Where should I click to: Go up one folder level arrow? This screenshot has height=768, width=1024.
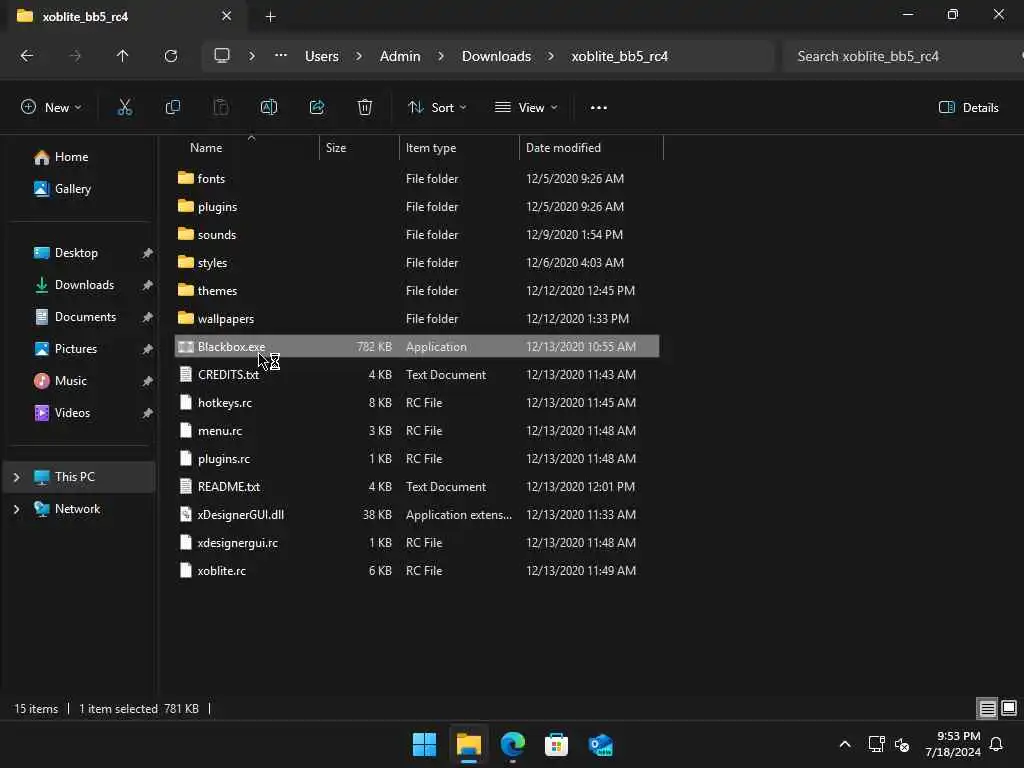[x=122, y=56]
